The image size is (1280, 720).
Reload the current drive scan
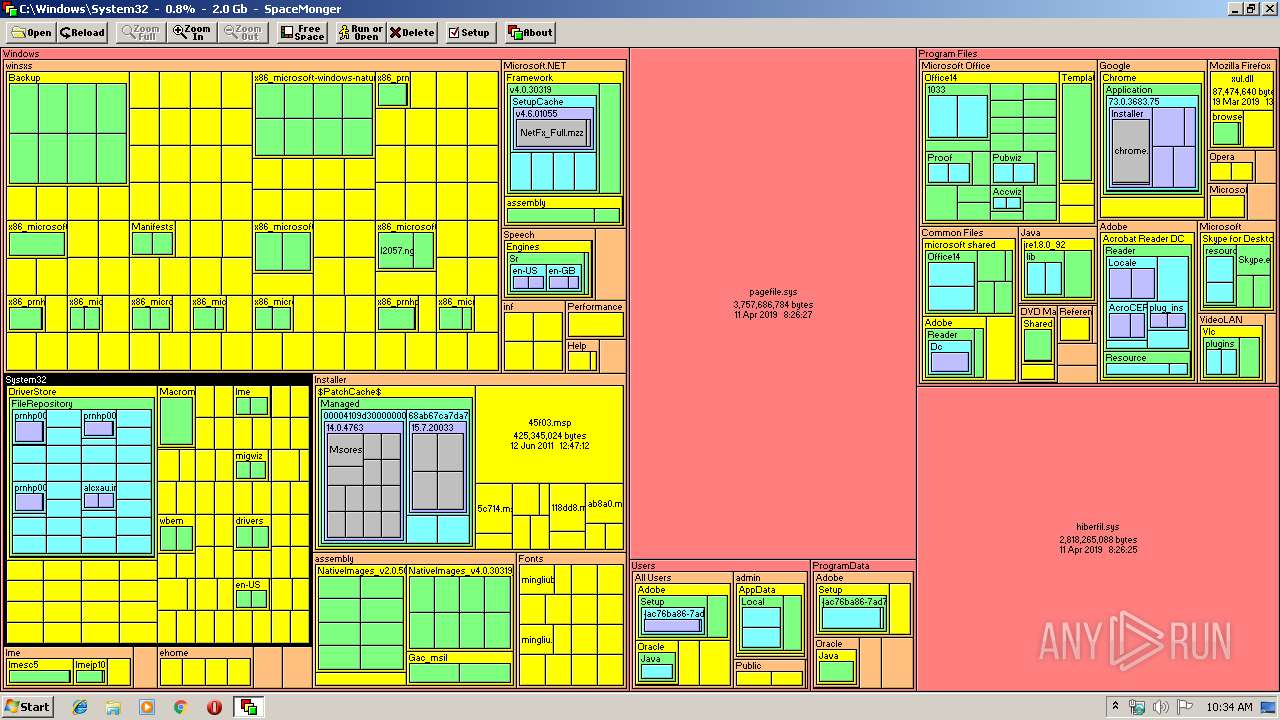click(x=82, y=32)
